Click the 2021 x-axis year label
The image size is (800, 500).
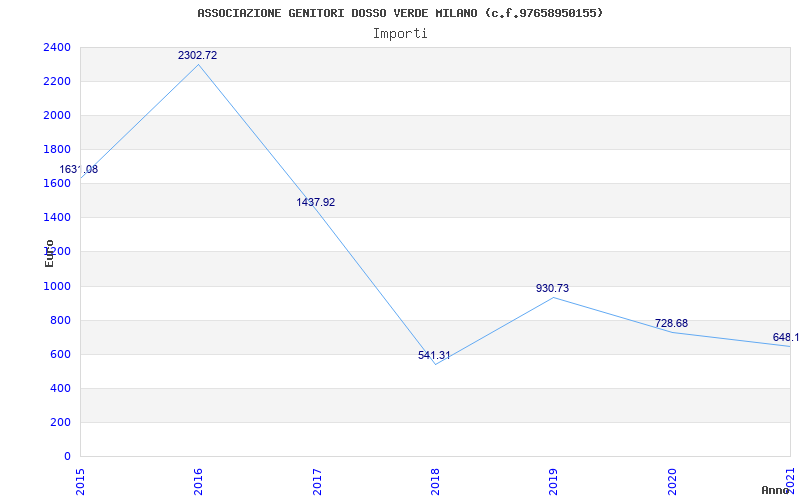[790, 482]
